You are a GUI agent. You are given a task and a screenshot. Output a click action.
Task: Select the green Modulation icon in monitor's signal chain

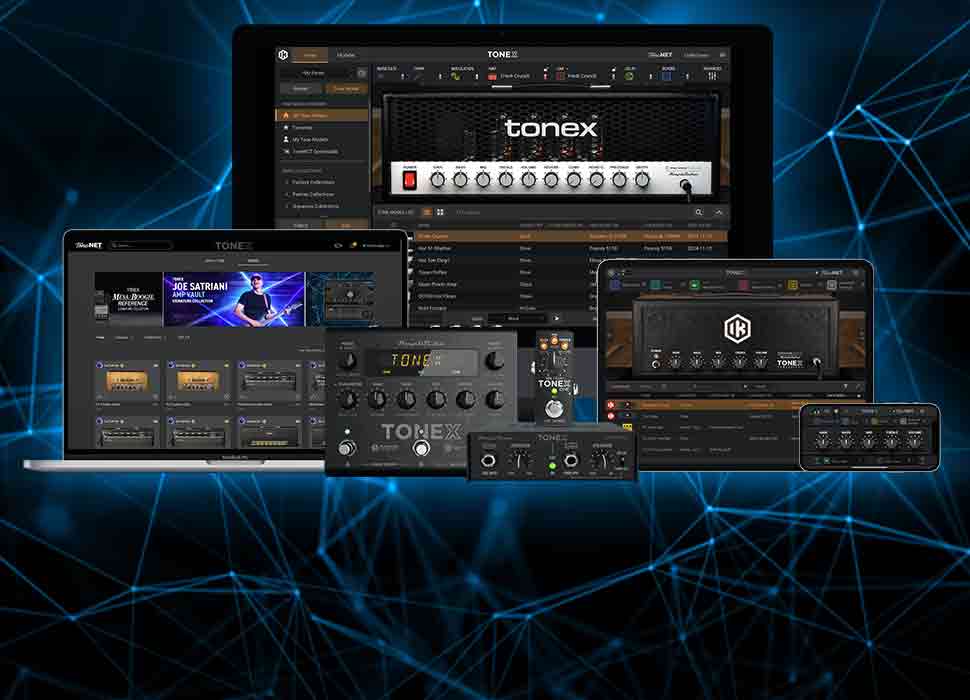[x=456, y=77]
